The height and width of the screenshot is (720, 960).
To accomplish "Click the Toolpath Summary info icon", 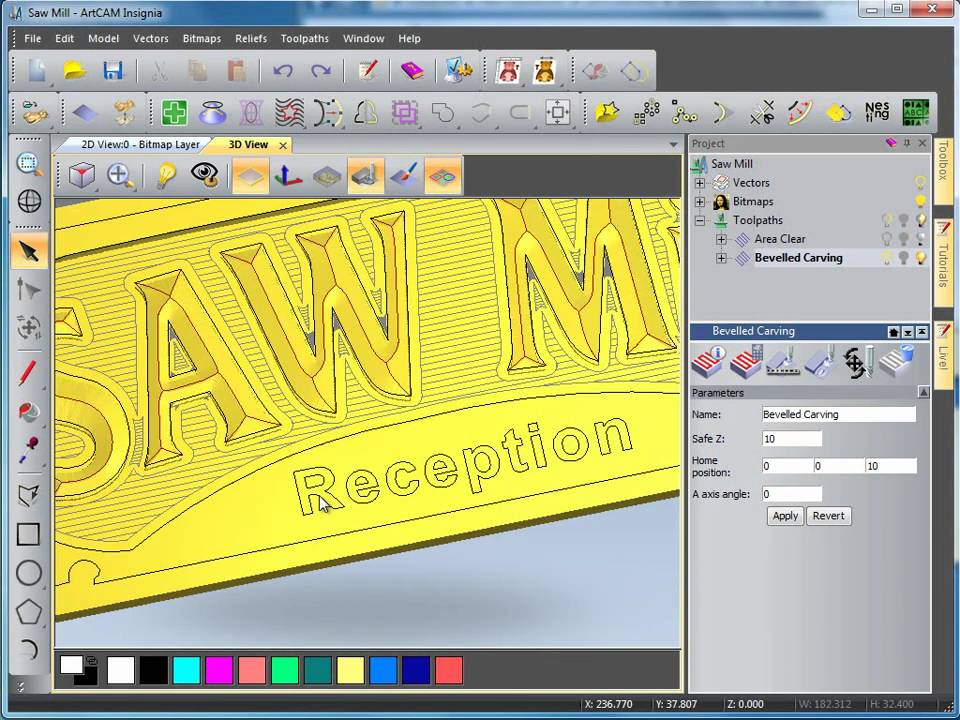I will click(708, 361).
